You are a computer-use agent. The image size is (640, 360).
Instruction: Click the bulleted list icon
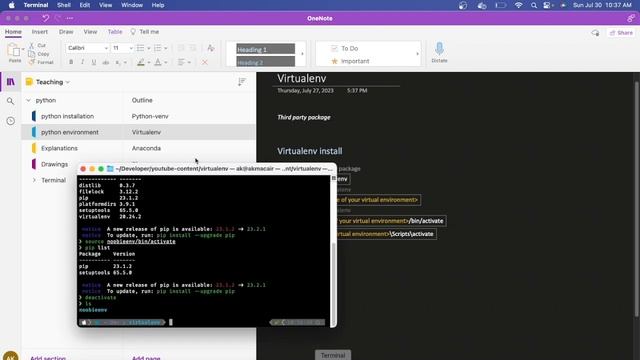point(140,48)
